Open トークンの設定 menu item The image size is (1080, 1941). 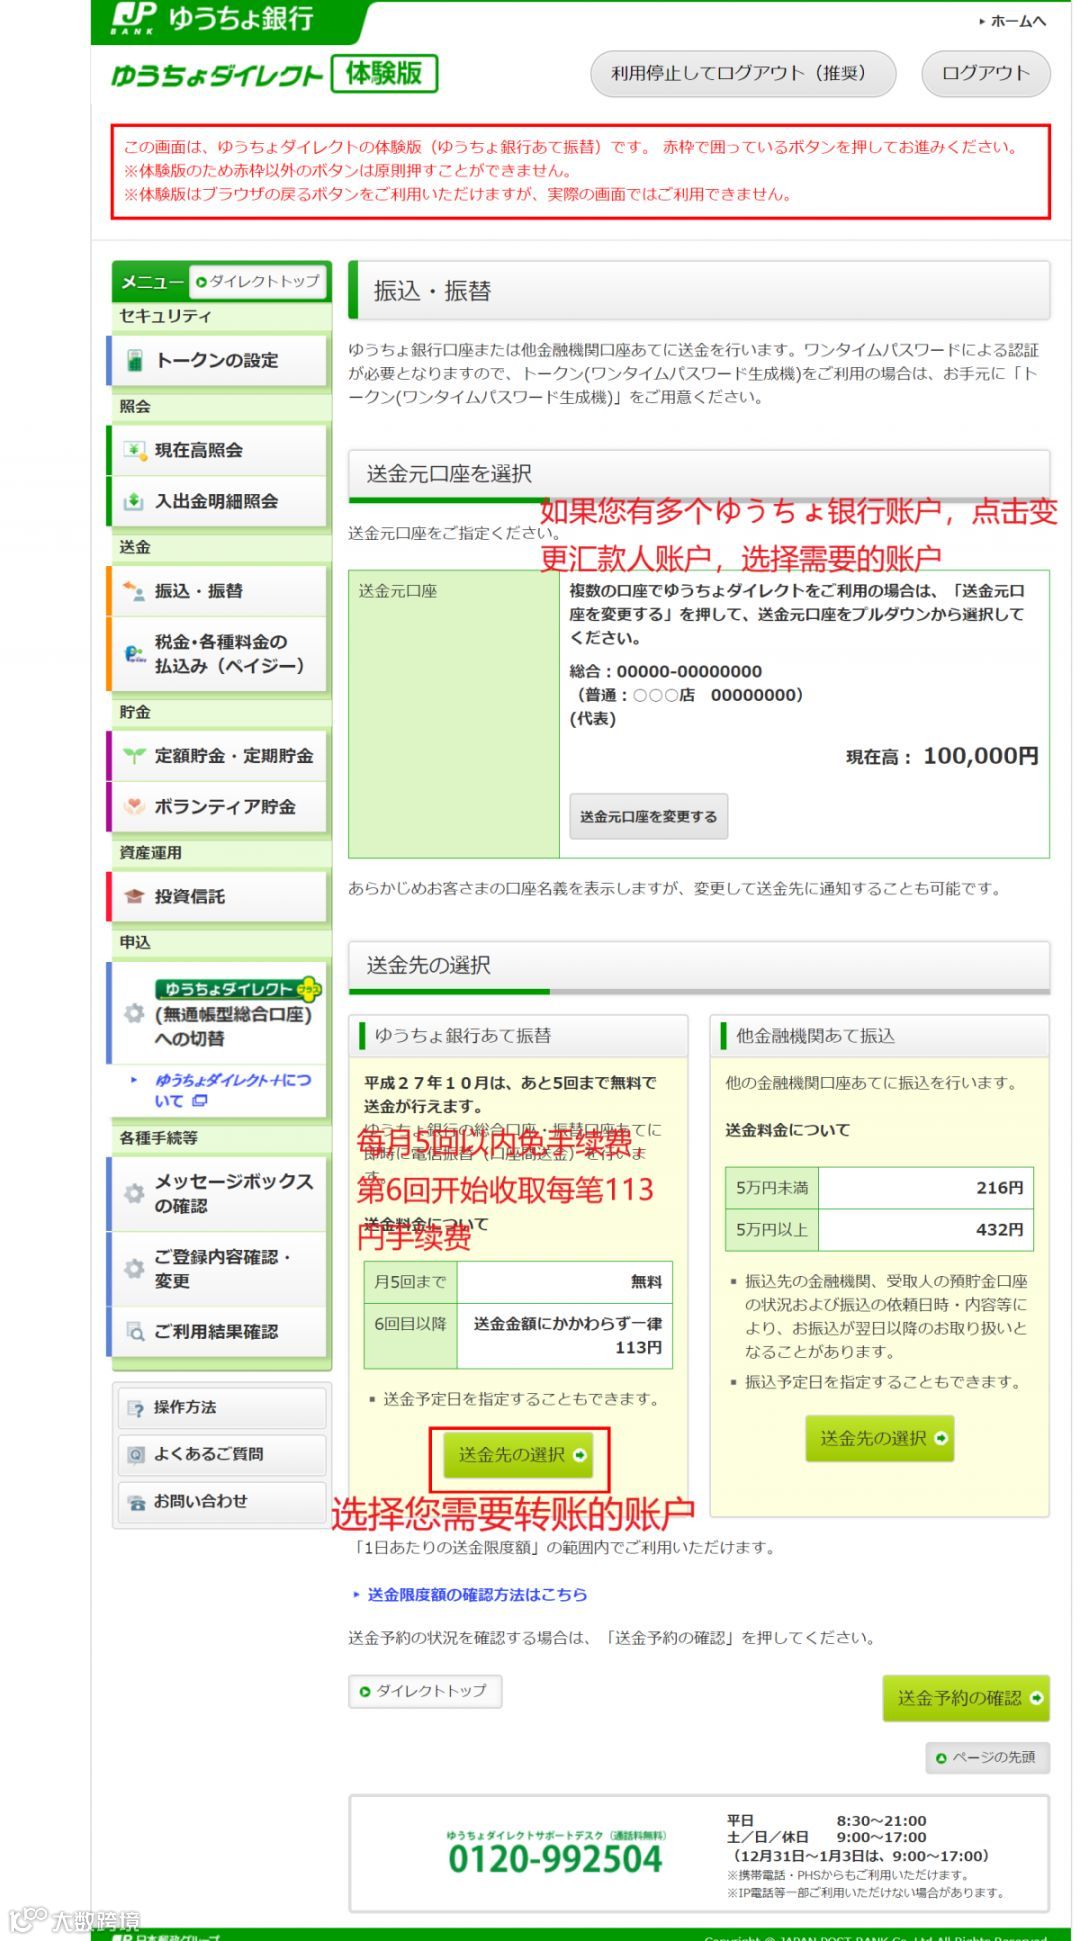(218, 360)
